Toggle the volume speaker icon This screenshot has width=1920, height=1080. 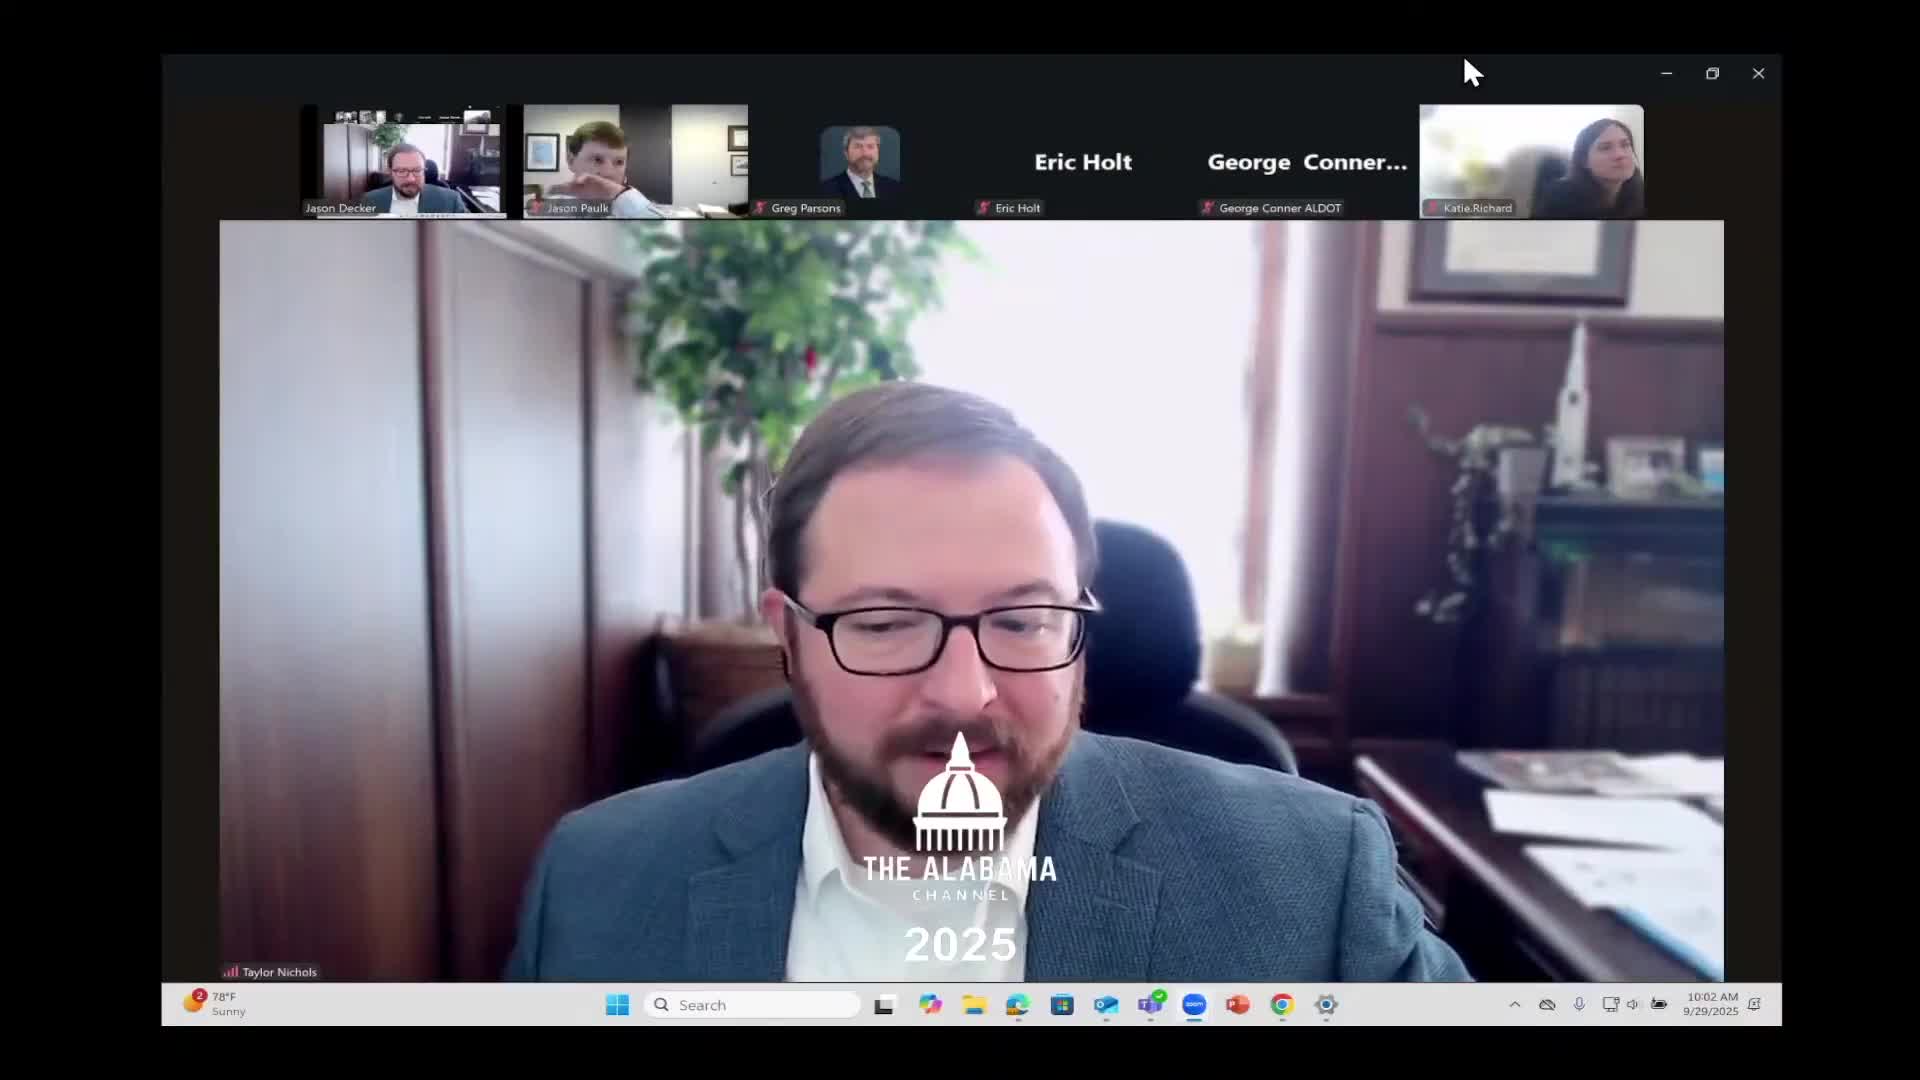pyautogui.click(x=1633, y=1004)
